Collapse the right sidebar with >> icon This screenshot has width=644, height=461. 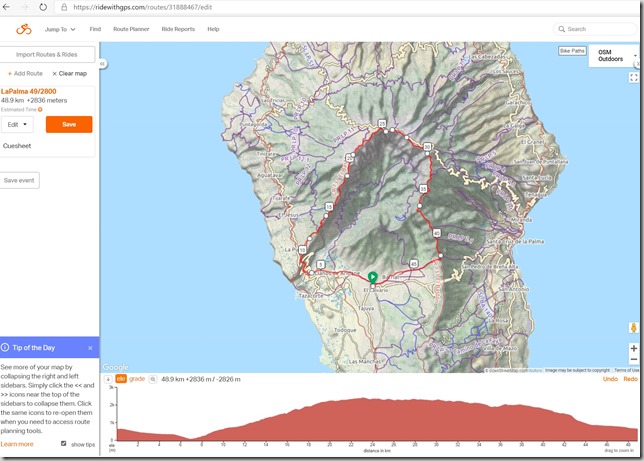click(x=637, y=64)
